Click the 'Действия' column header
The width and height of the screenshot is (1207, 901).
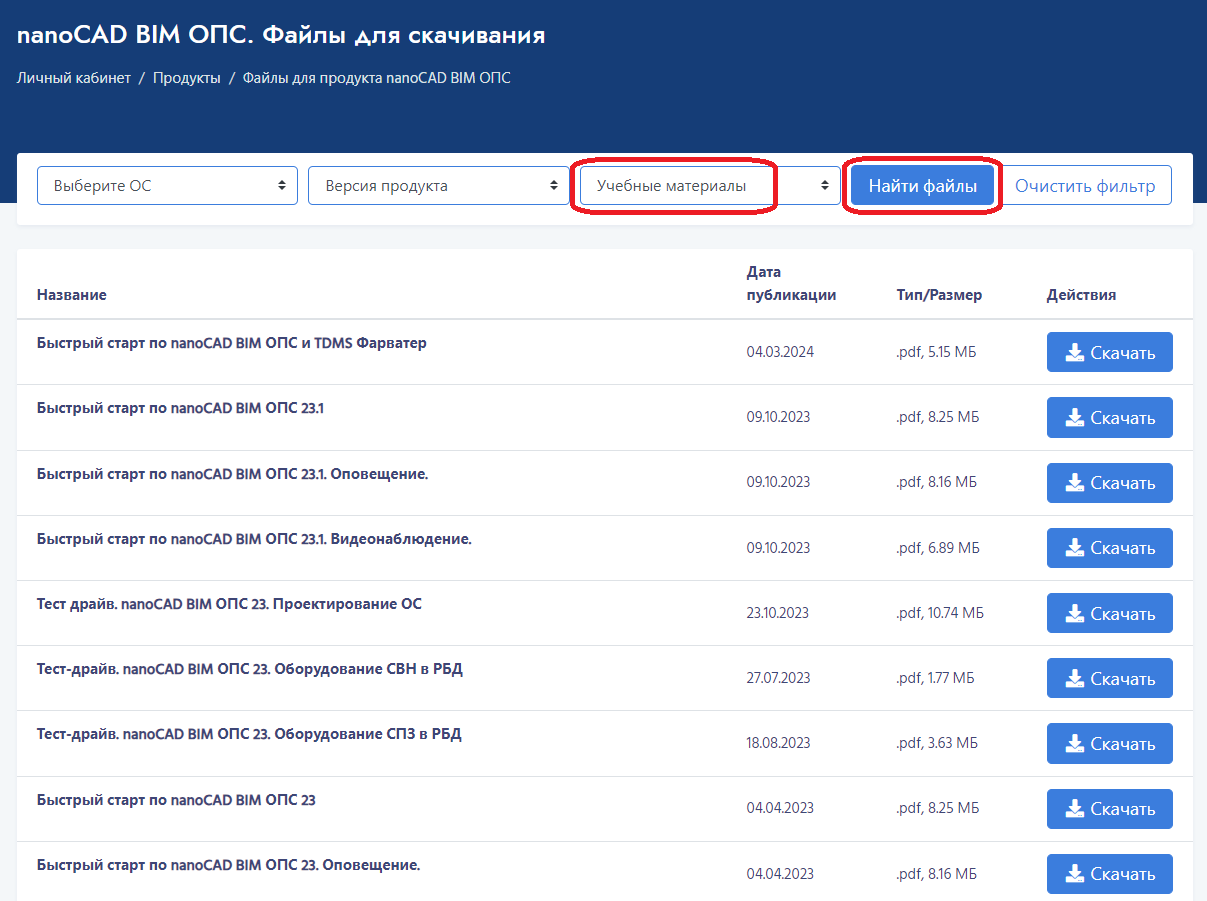[1081, 295]
